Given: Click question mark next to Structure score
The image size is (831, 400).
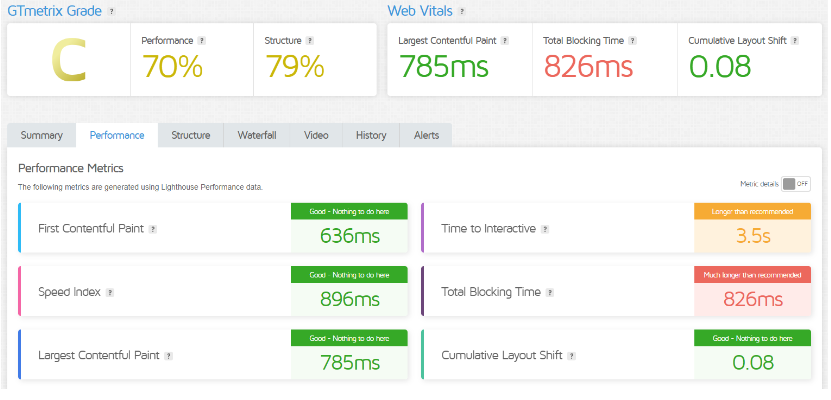Looking at the screenshot, I should pos(310,41).
